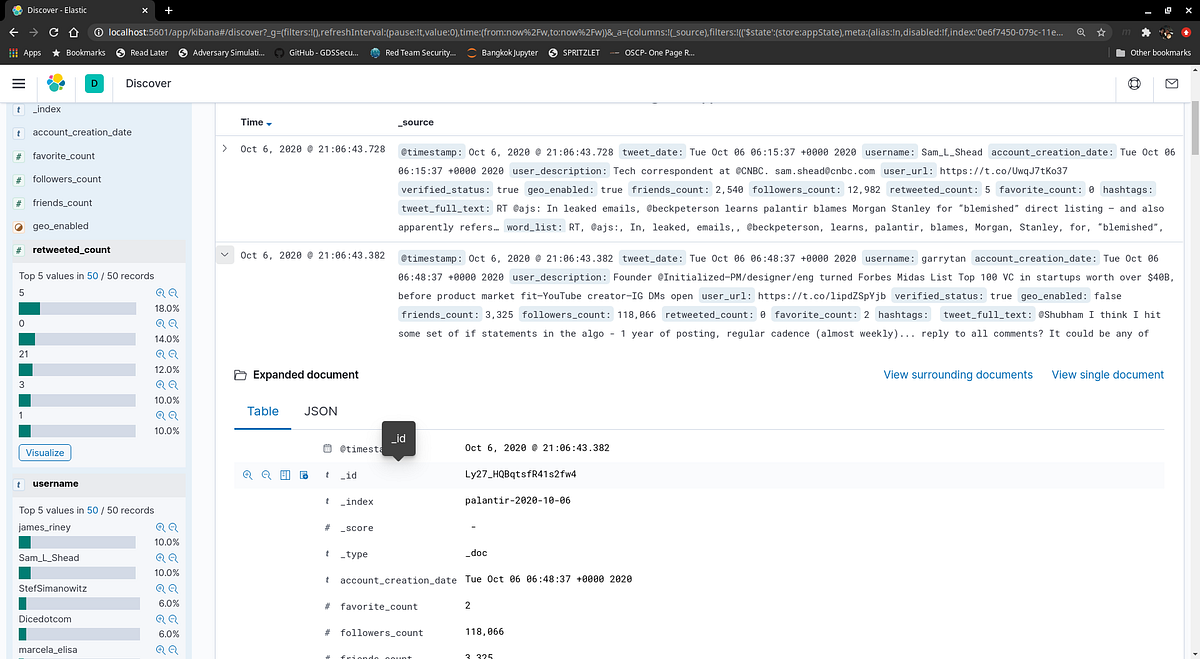Filter for the value james_riney

[160, 527]
